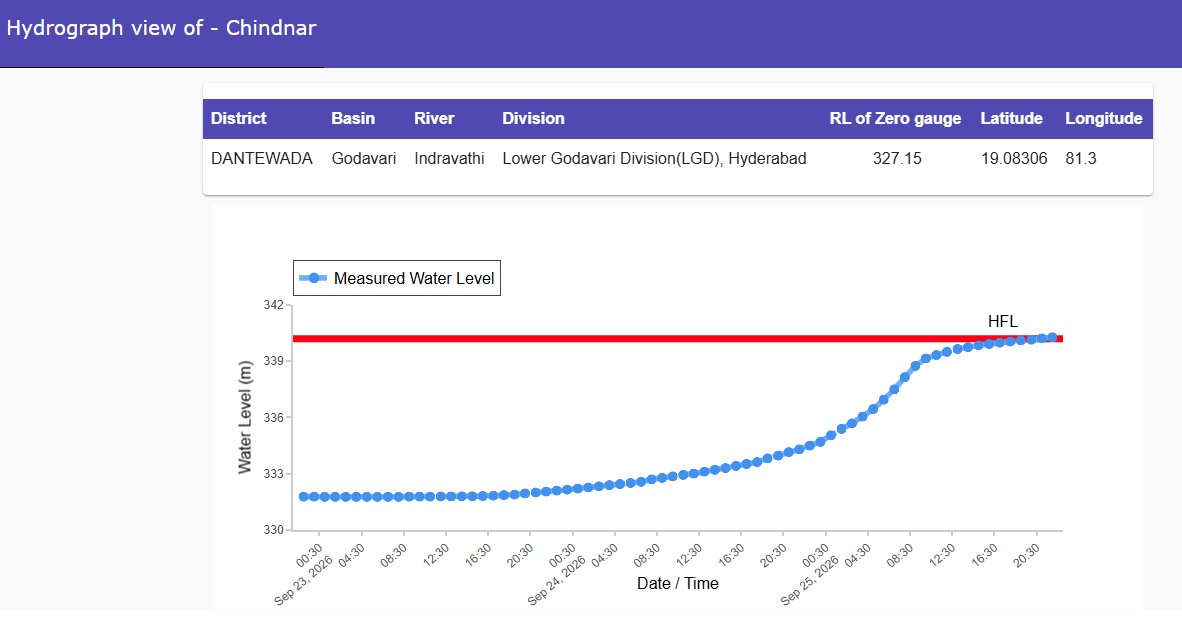Click the 330 y-axis tick label
The image size is (1182, 637).
pos(273,530)
